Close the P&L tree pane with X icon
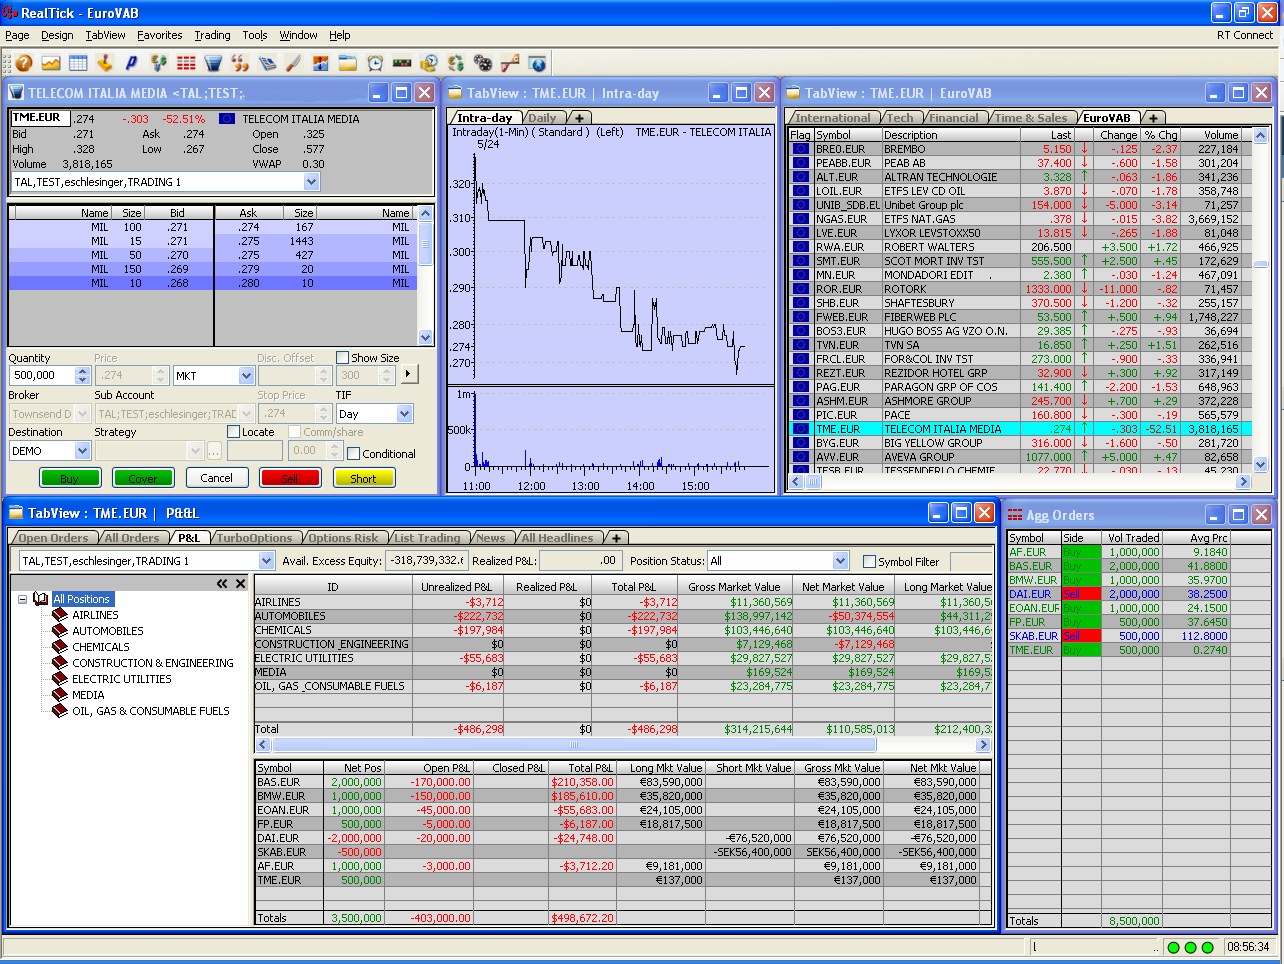1284x964 pixels. click(241, 583)
